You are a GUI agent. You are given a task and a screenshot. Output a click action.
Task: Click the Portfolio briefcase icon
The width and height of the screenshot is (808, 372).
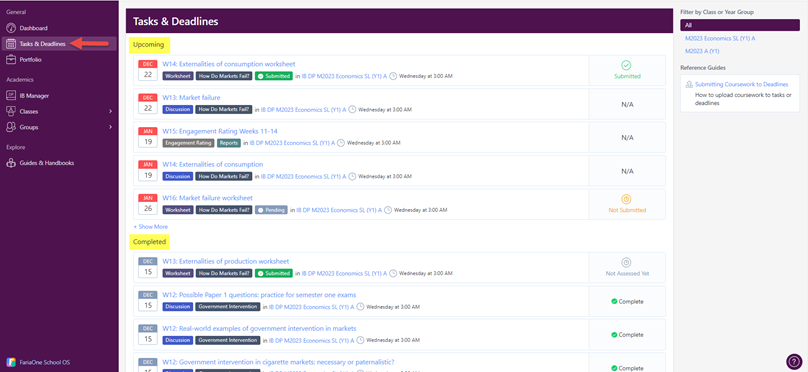pyautogui.click(x=10, y=60)
